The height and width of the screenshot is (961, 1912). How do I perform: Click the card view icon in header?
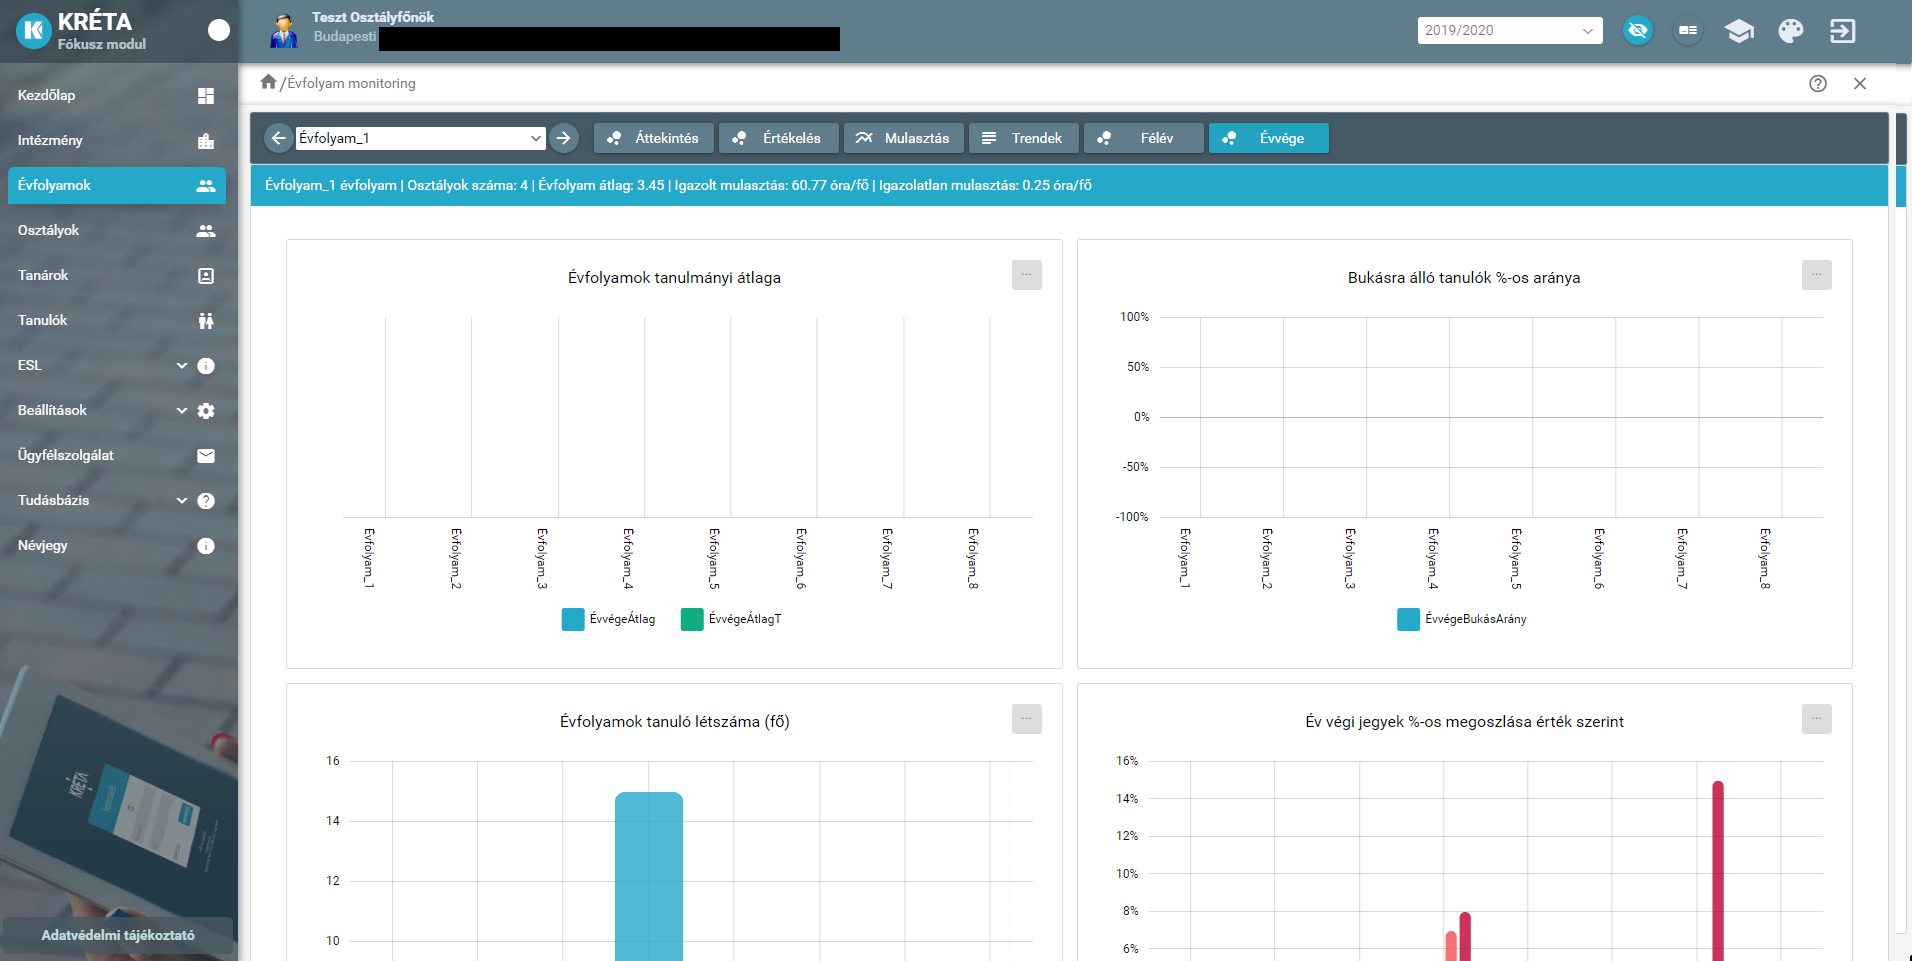point(1688,31)
